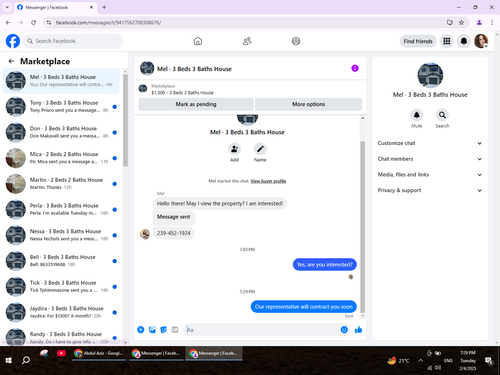
Task: Open Don - 3 Beds 3 Baths House chat
Action: (62, 132)
